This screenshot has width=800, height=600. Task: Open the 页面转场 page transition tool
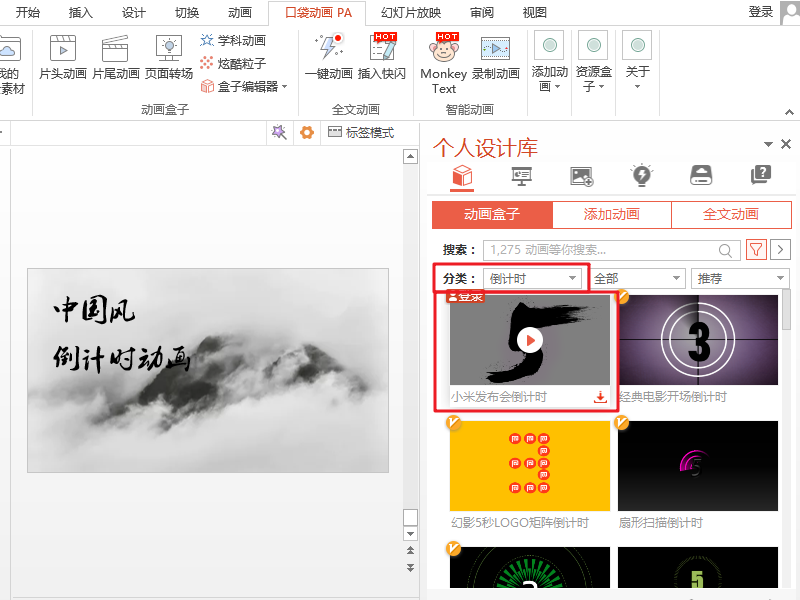tap(169, 57)
